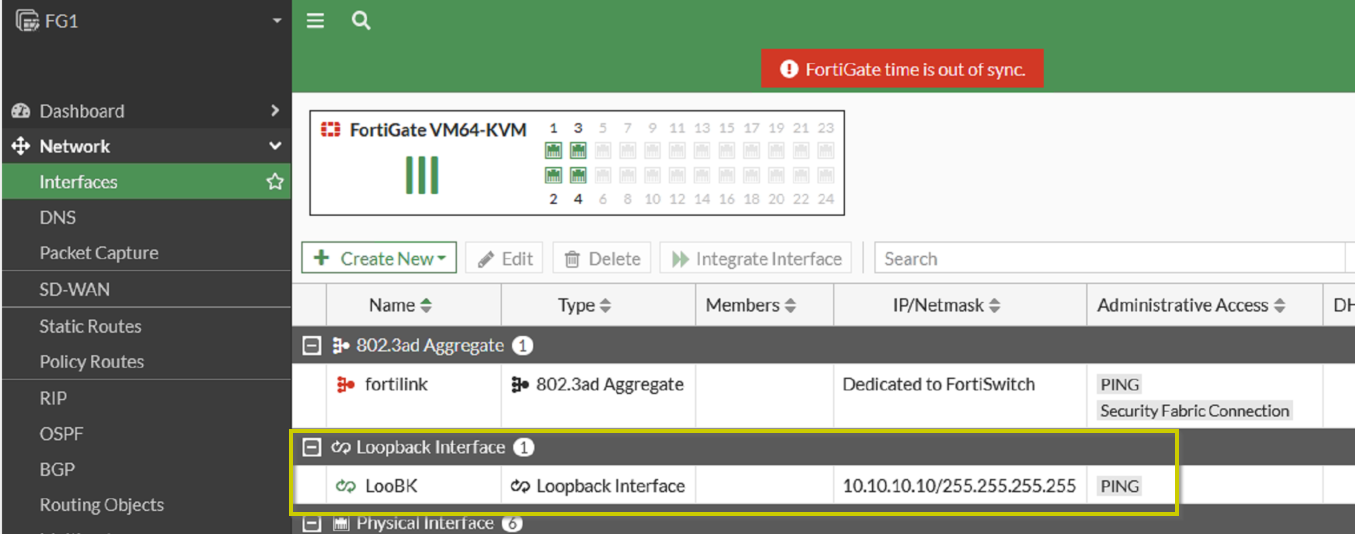This screenshot has width=1355, height=534.
Task: Focus the interface Search field
Action: click(x=1110, y=258)
